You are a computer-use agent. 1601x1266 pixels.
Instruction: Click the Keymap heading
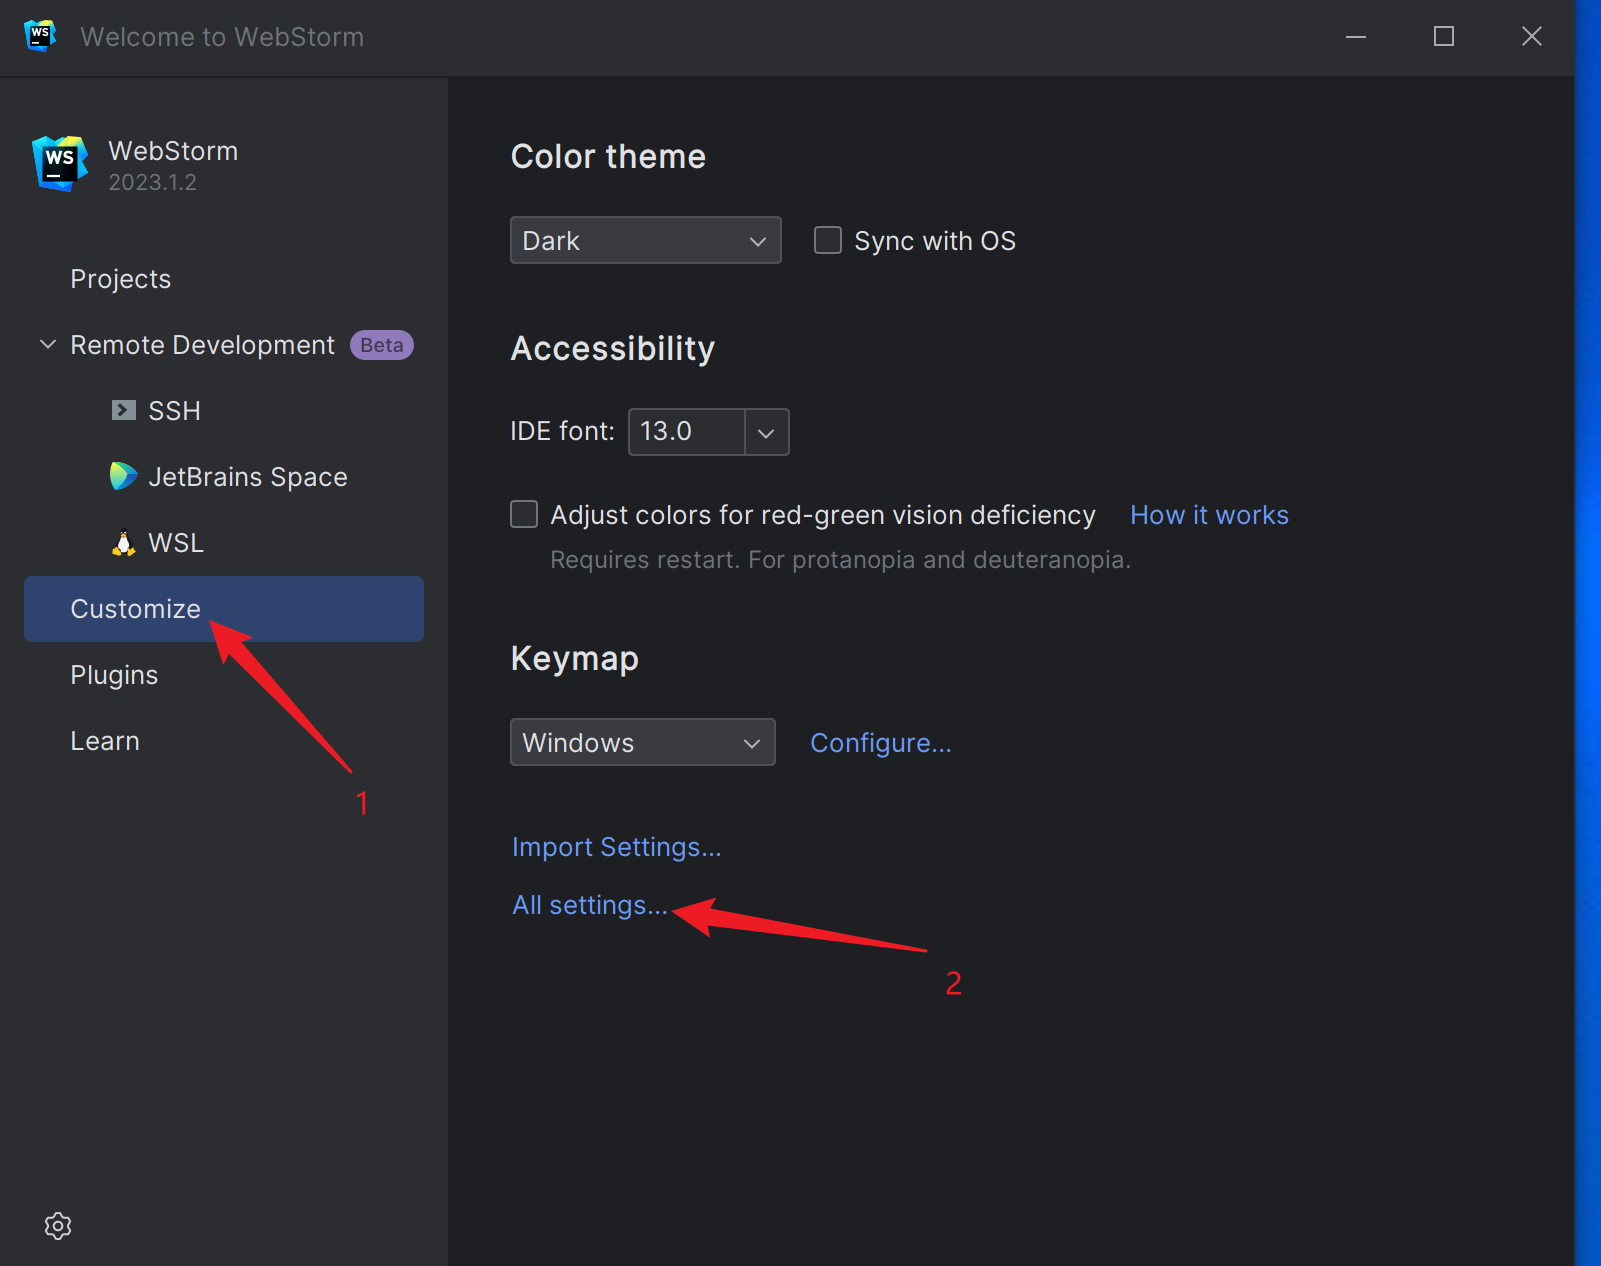575,659
